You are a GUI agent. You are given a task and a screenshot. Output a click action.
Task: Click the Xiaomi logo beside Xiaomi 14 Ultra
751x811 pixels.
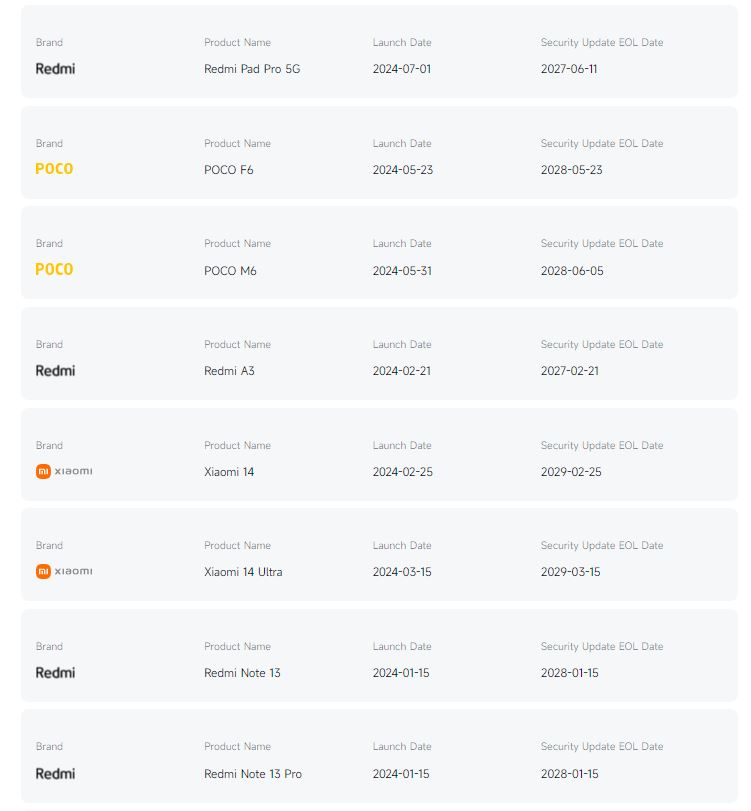tap(64, 572)
